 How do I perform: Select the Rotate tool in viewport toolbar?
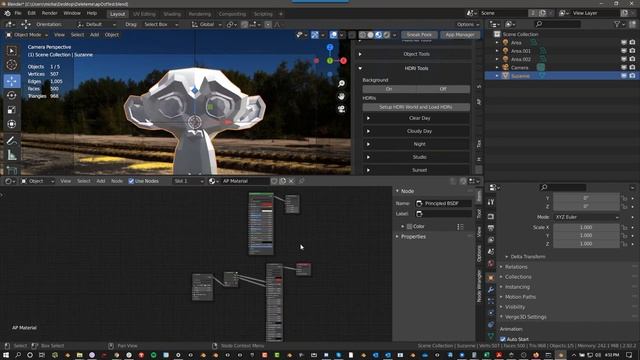pyautogui.click(x=11, y=95)
